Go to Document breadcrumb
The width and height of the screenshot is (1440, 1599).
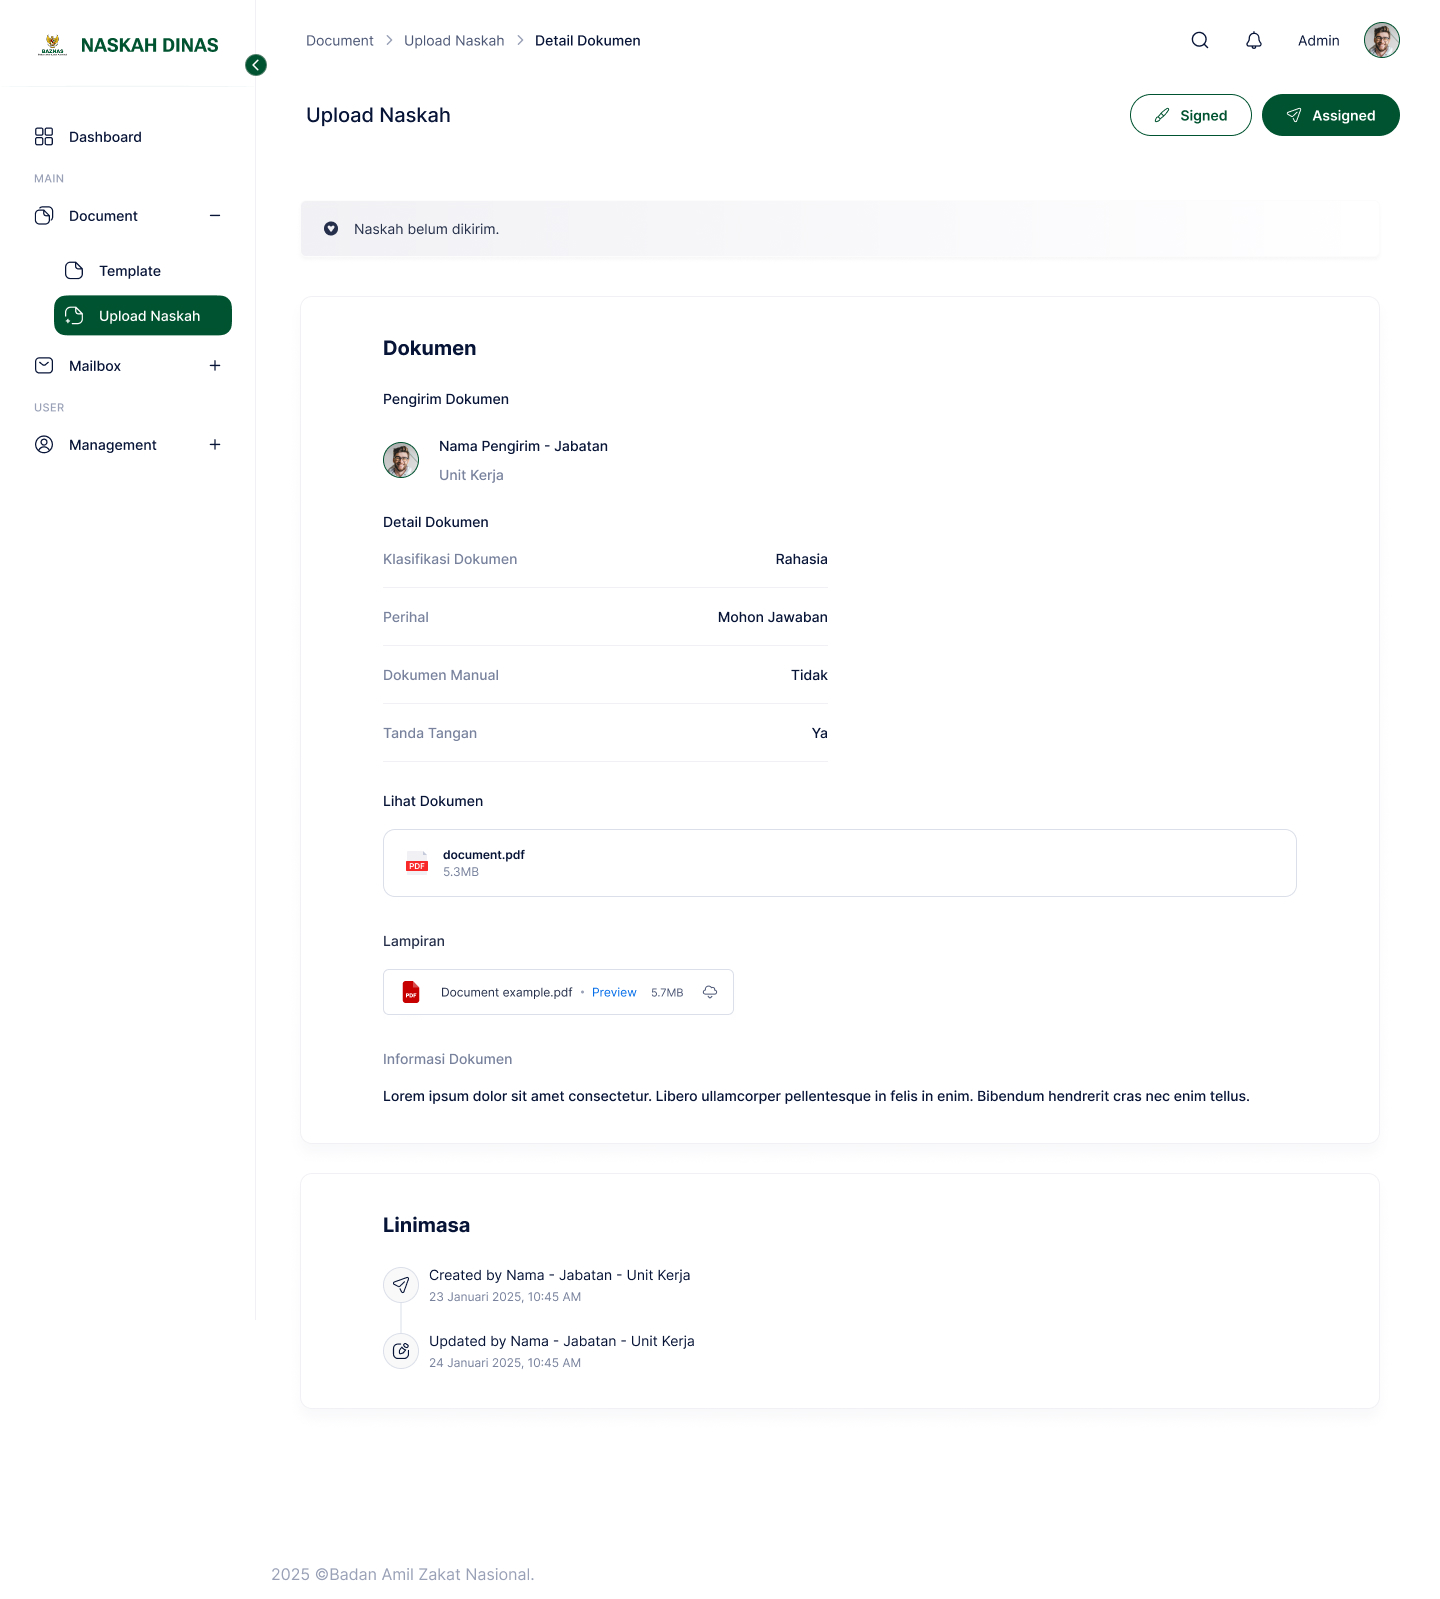[339, 41]
